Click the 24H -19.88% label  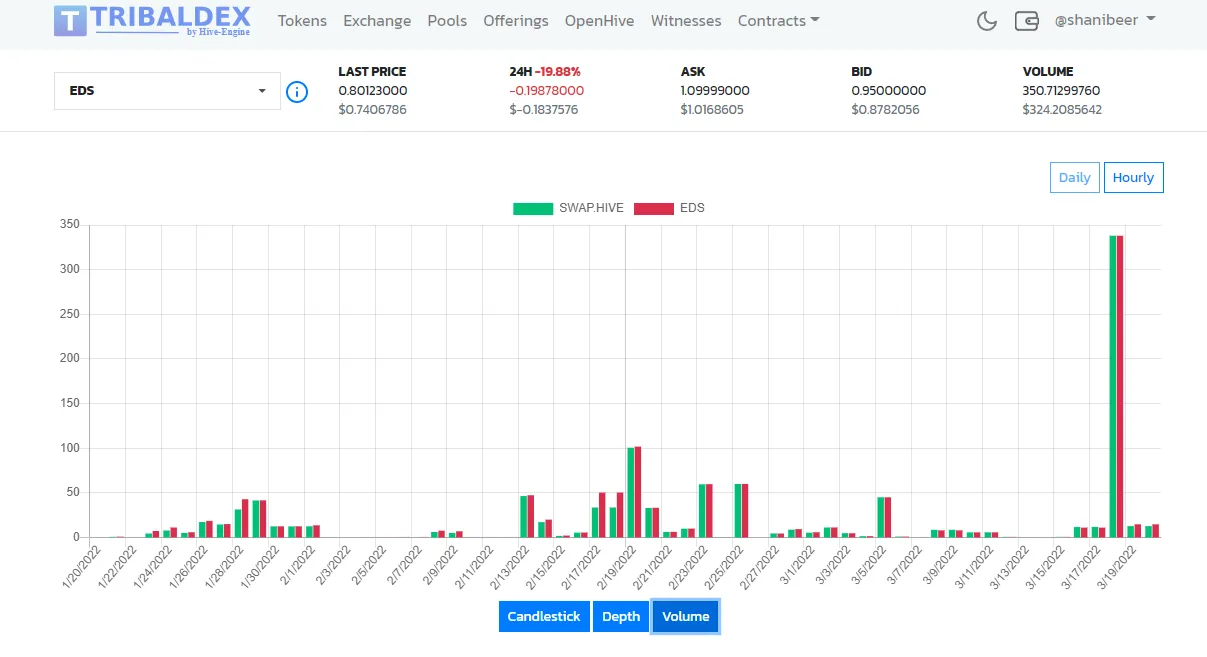tap(545, 71)
